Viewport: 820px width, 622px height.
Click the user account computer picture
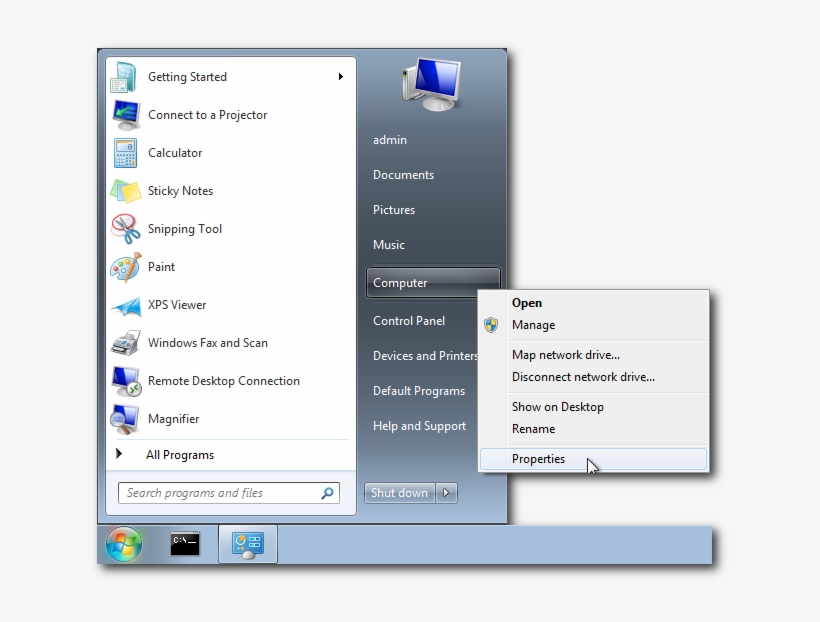(432, 84)
